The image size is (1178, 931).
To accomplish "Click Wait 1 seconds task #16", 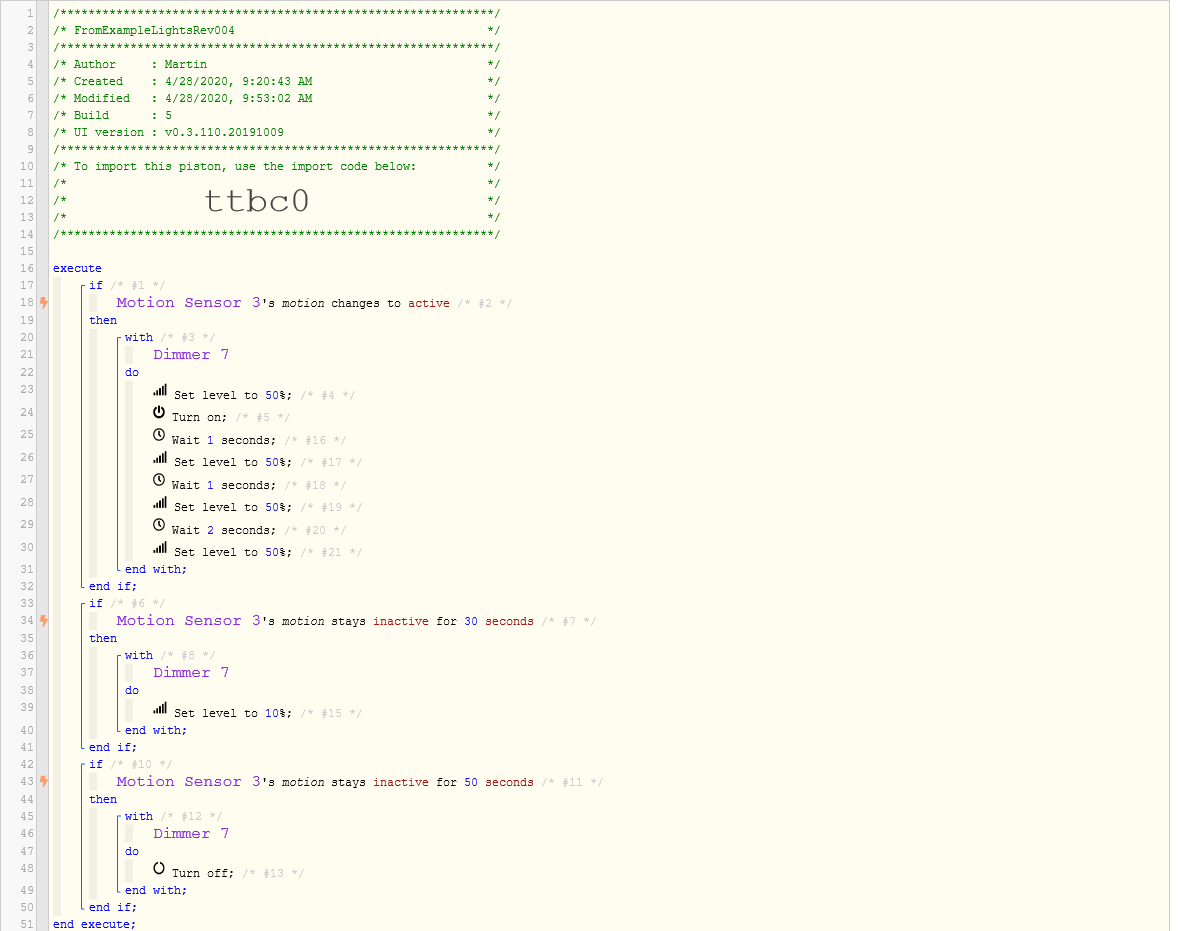I will (224, 440).
